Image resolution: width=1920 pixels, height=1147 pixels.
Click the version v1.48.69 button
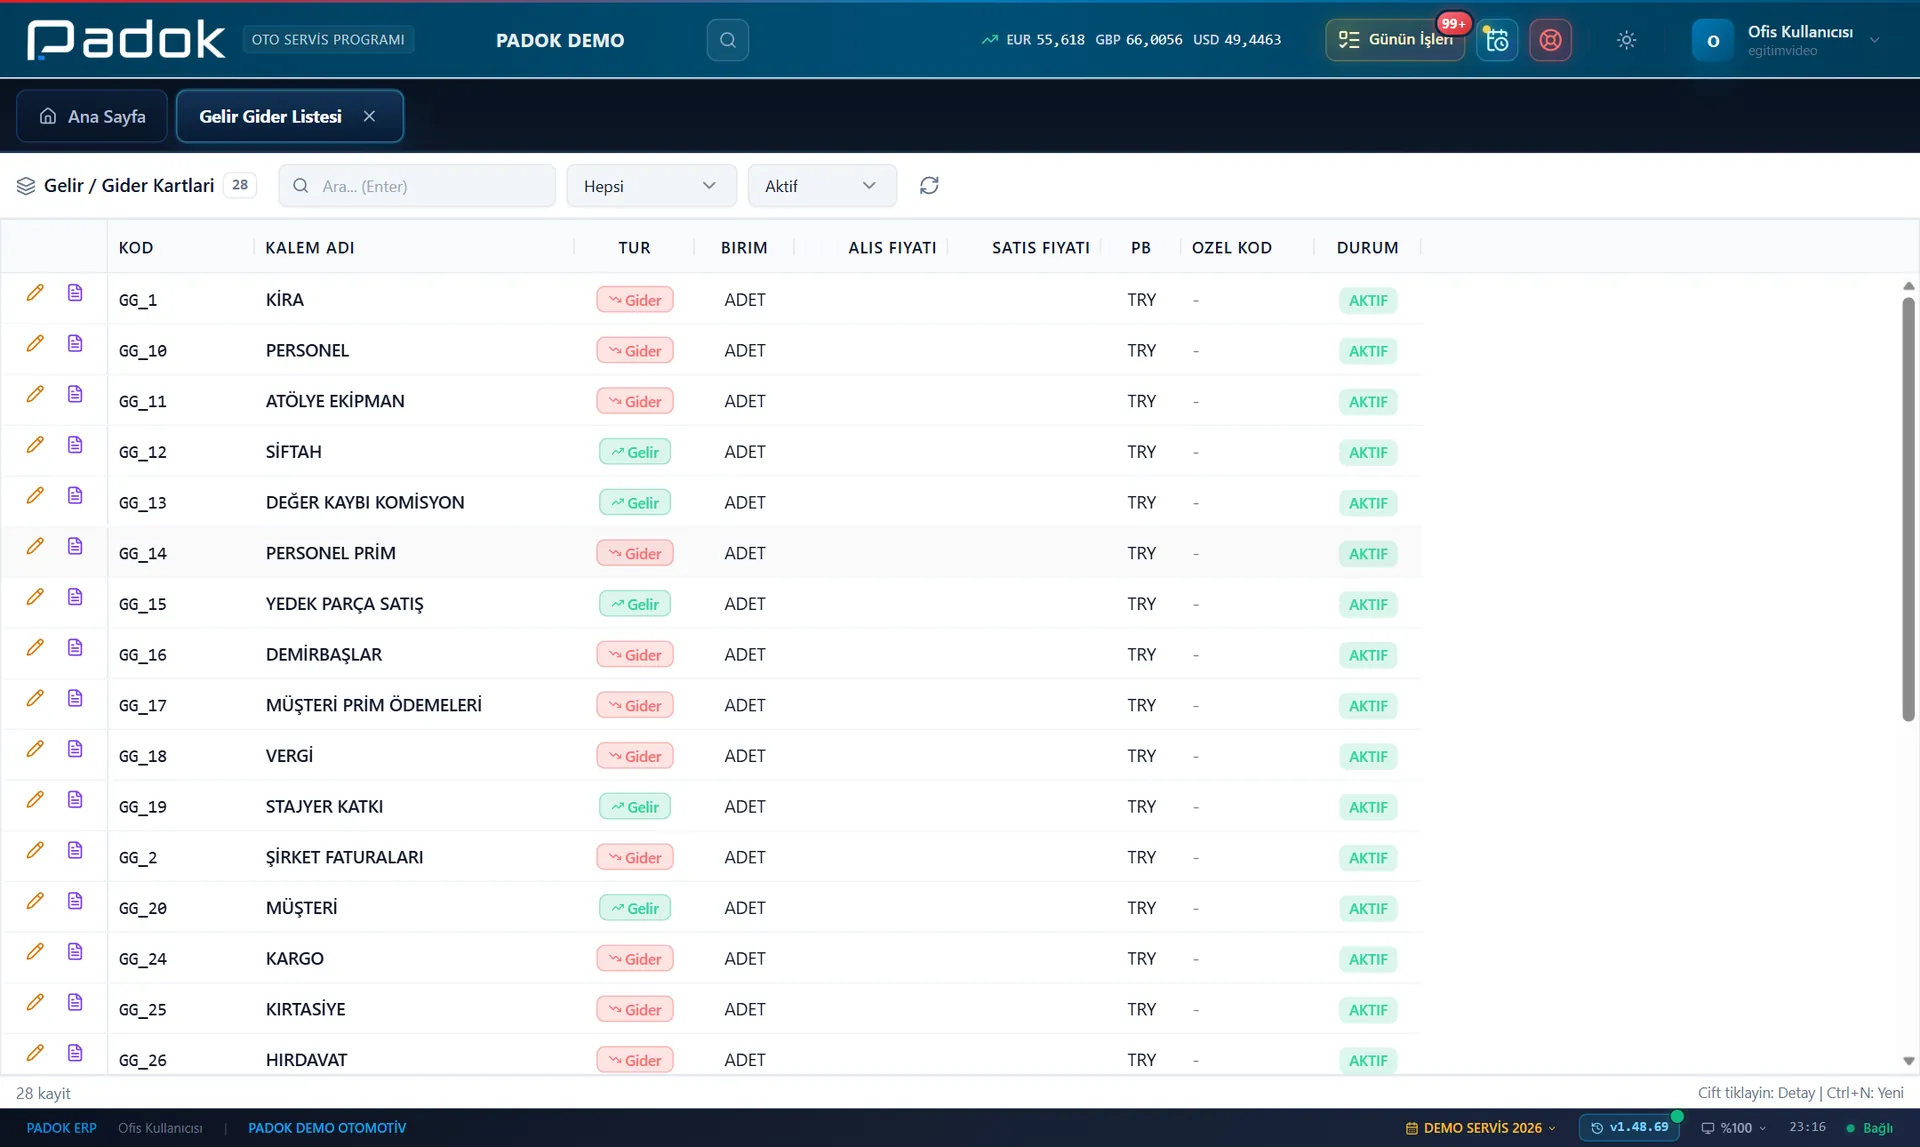point(1629,1128)
